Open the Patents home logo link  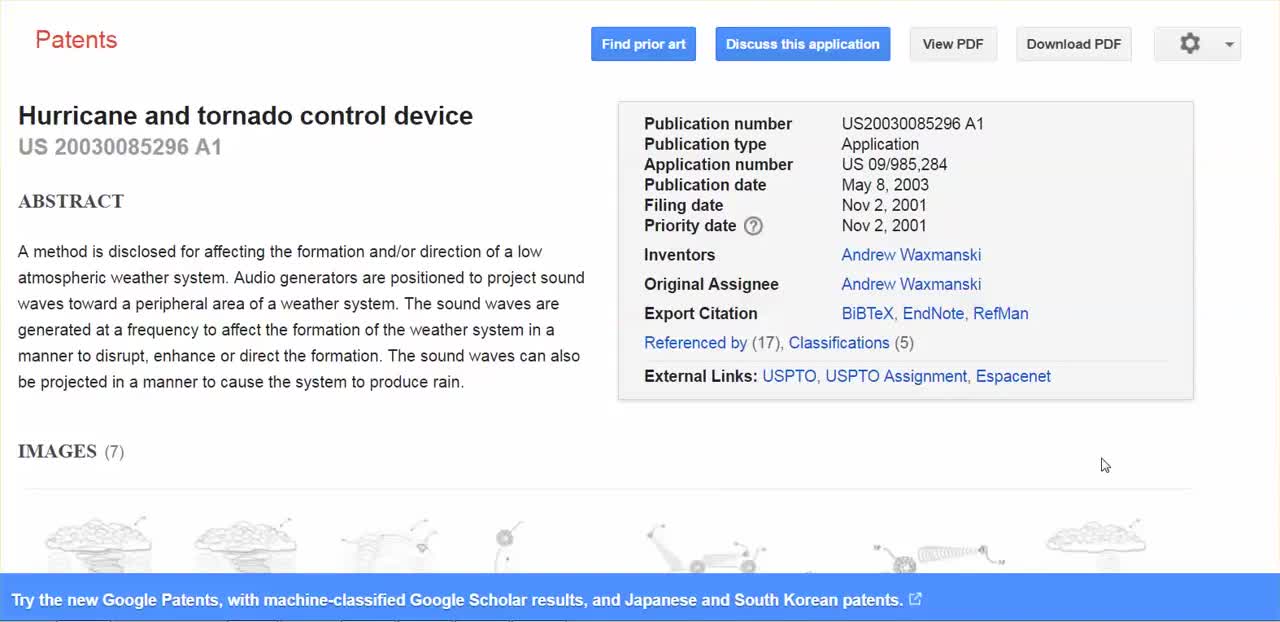[76, 40]
